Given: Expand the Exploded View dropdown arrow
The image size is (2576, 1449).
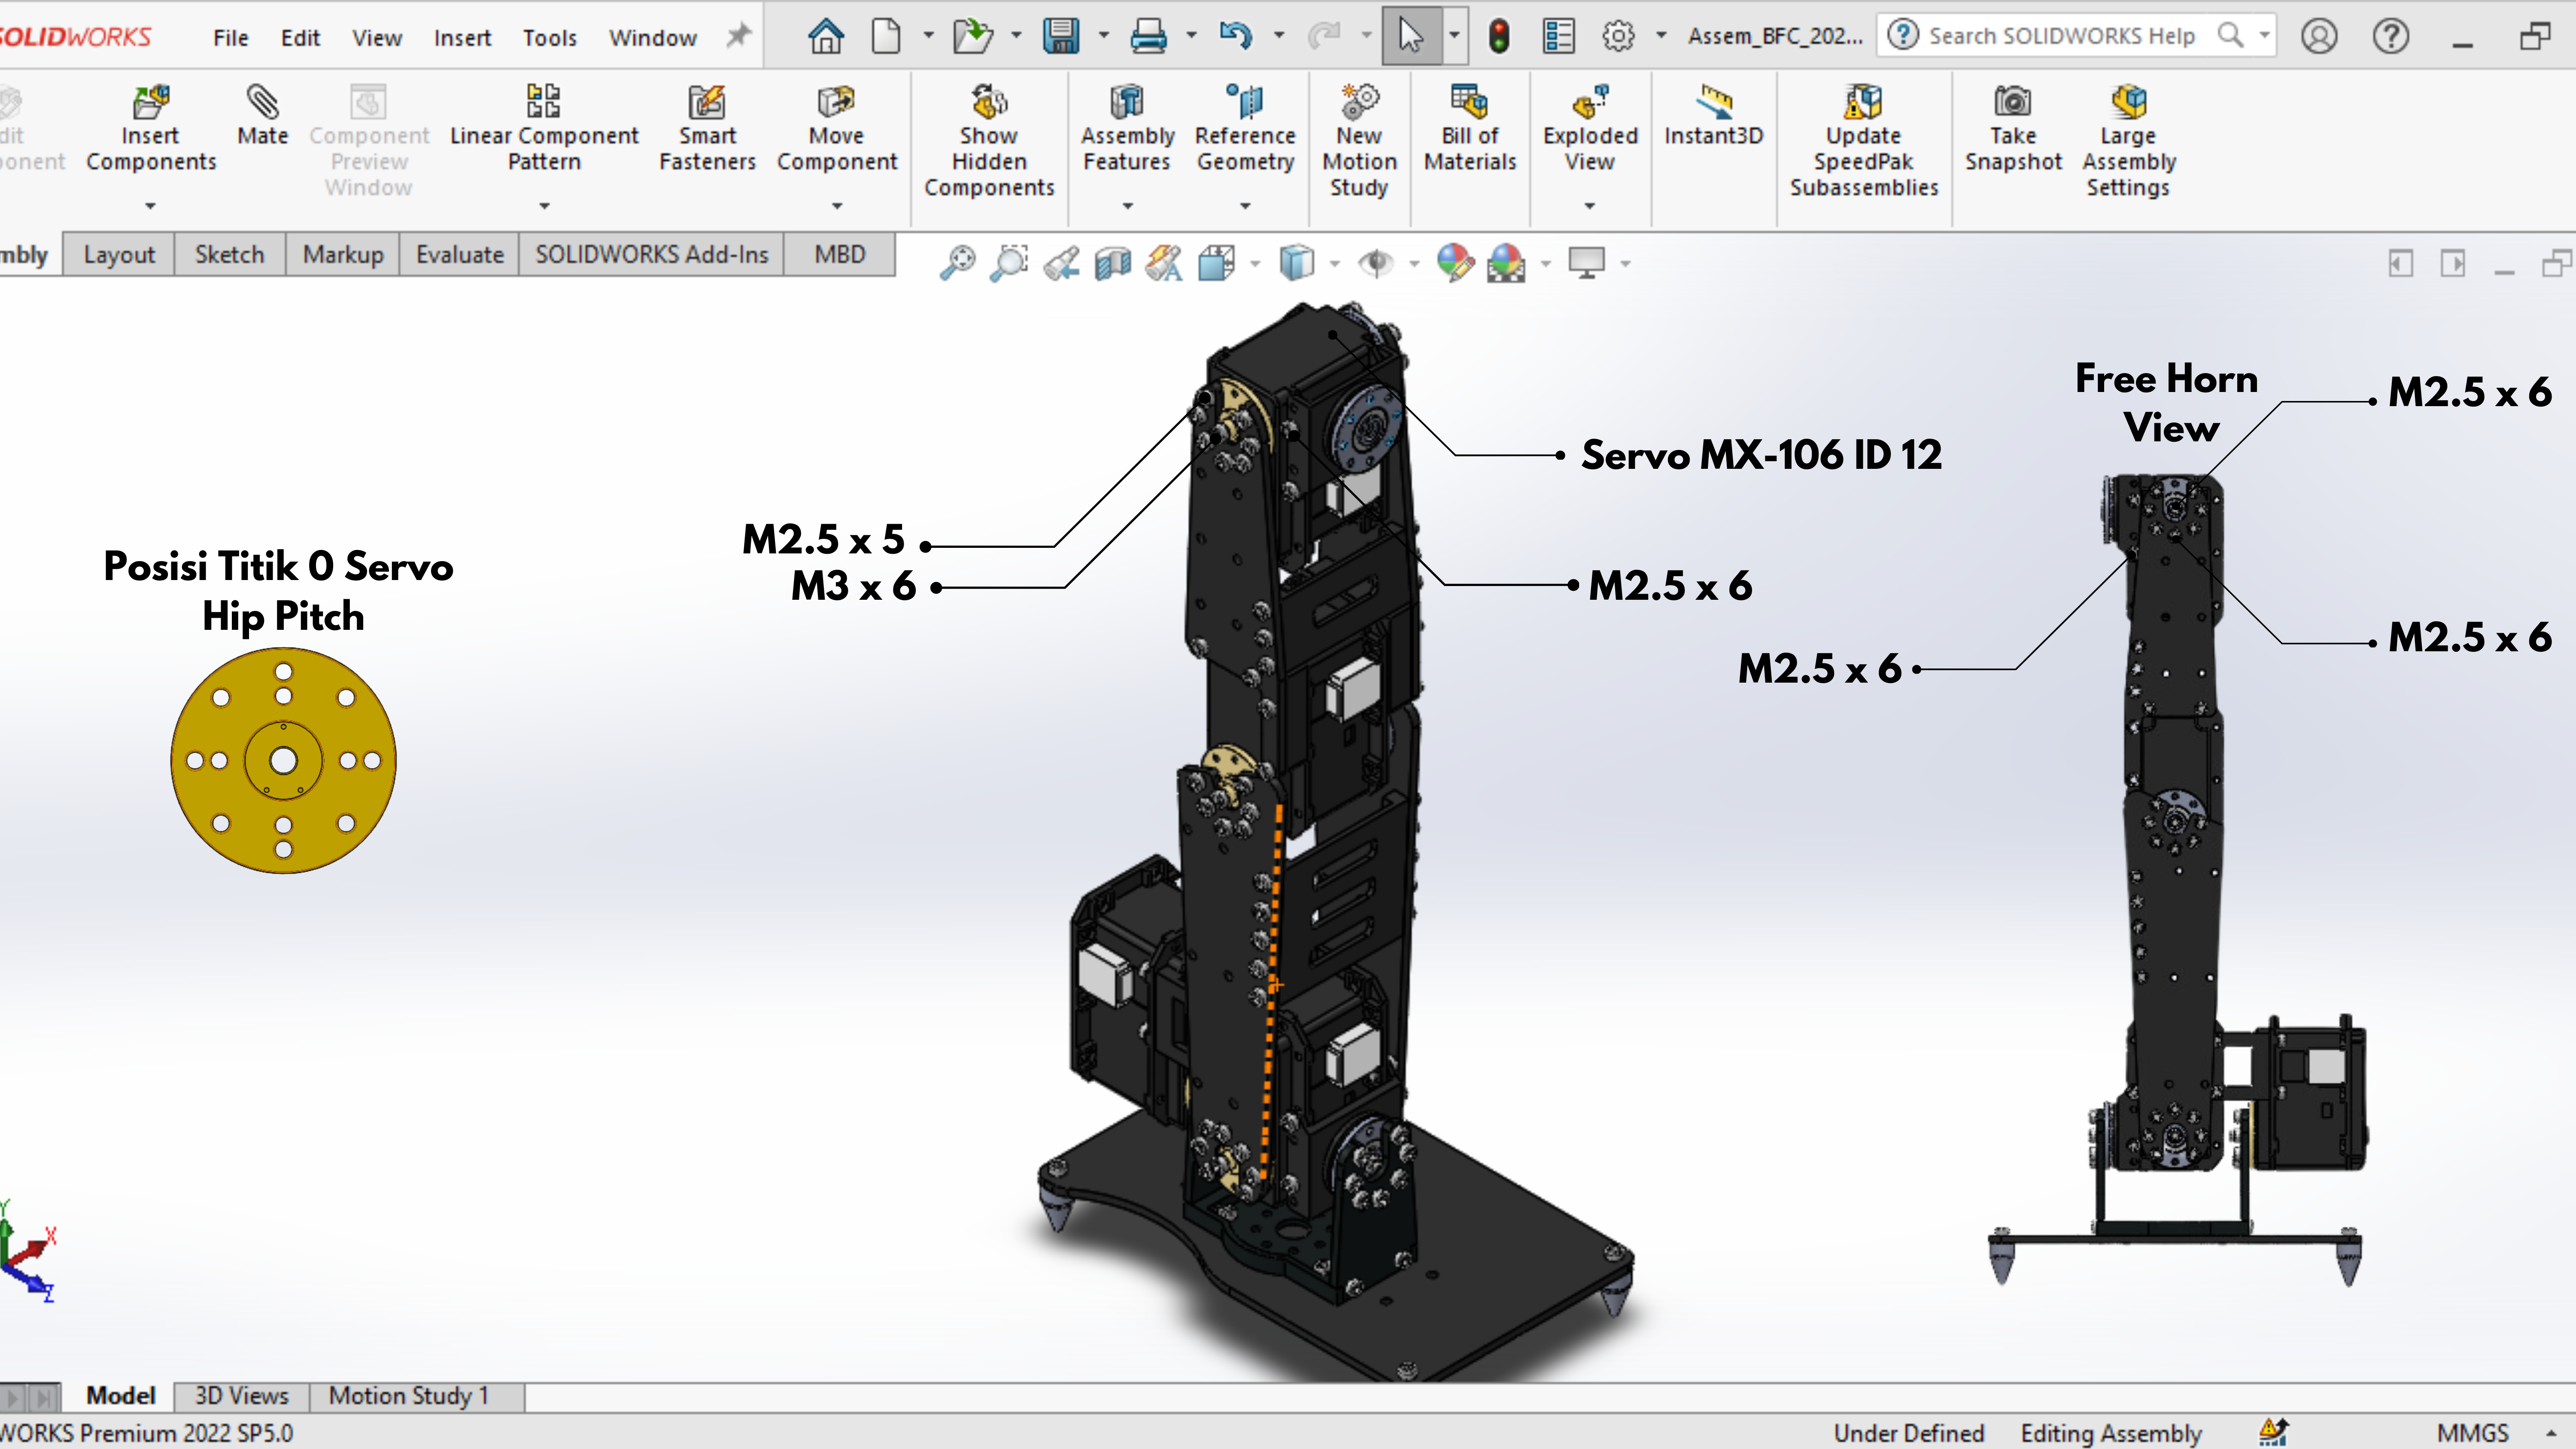Looking at the screenshot, I should click(1589, 206).
